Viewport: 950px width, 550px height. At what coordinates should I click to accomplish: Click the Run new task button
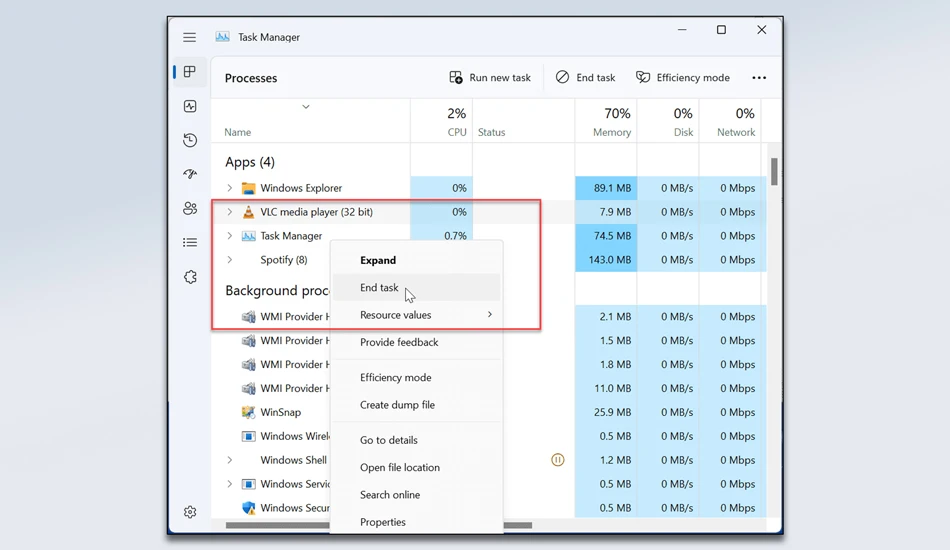490,78
